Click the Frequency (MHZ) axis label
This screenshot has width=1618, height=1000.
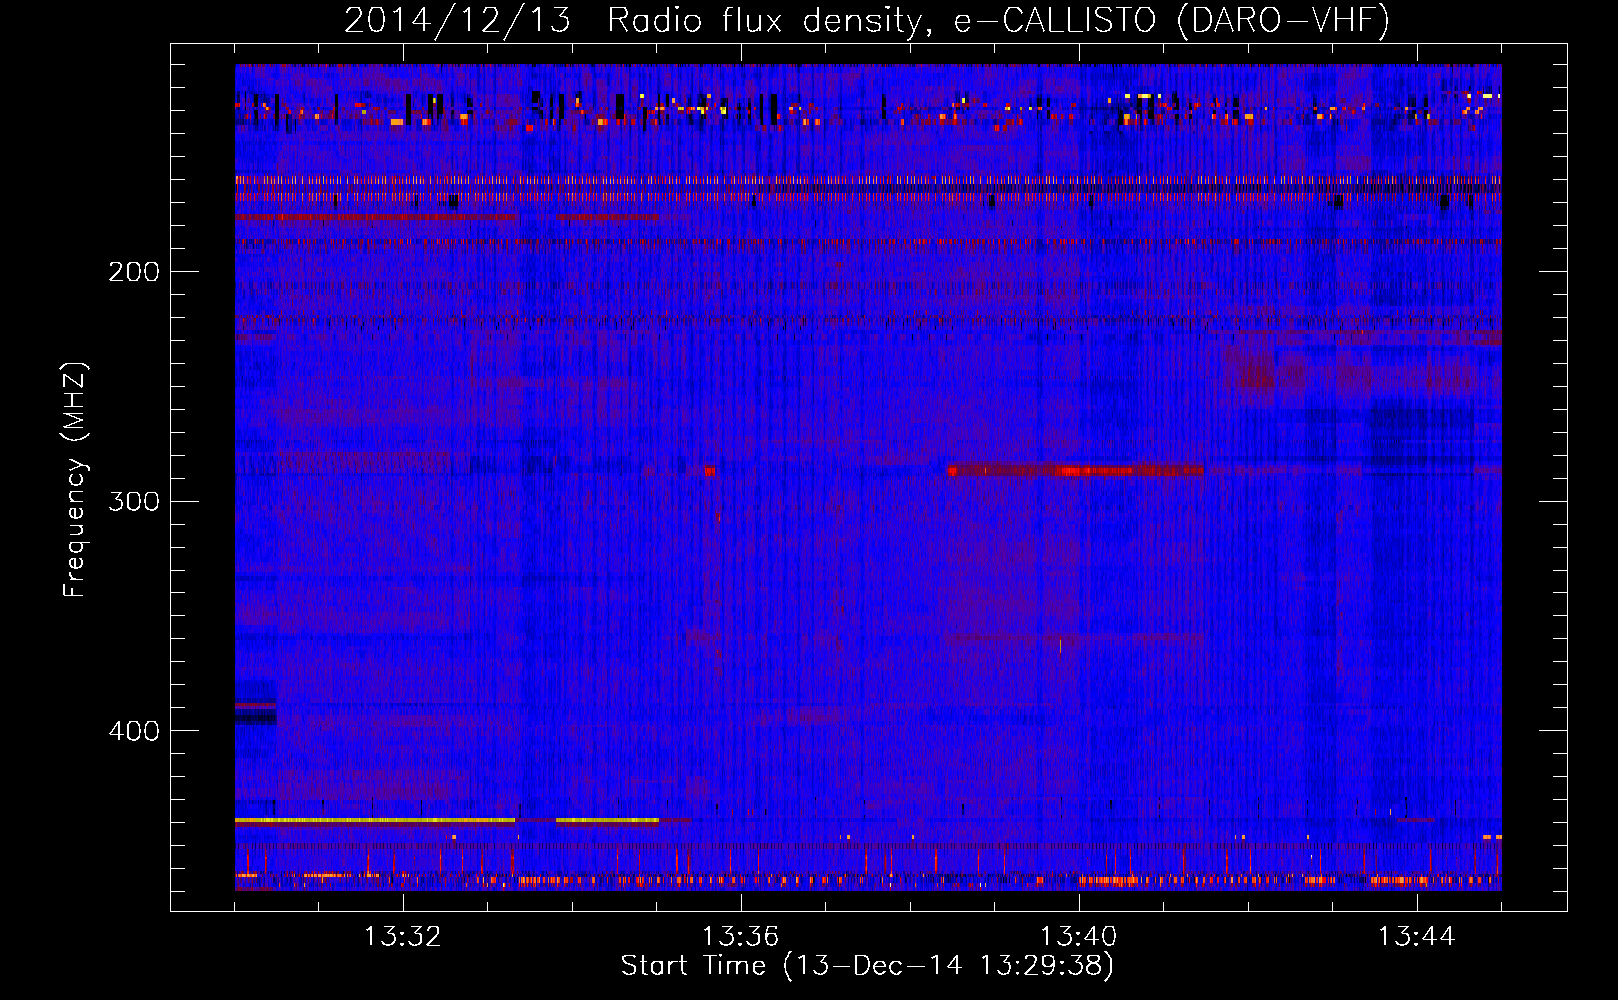(75, 480)
